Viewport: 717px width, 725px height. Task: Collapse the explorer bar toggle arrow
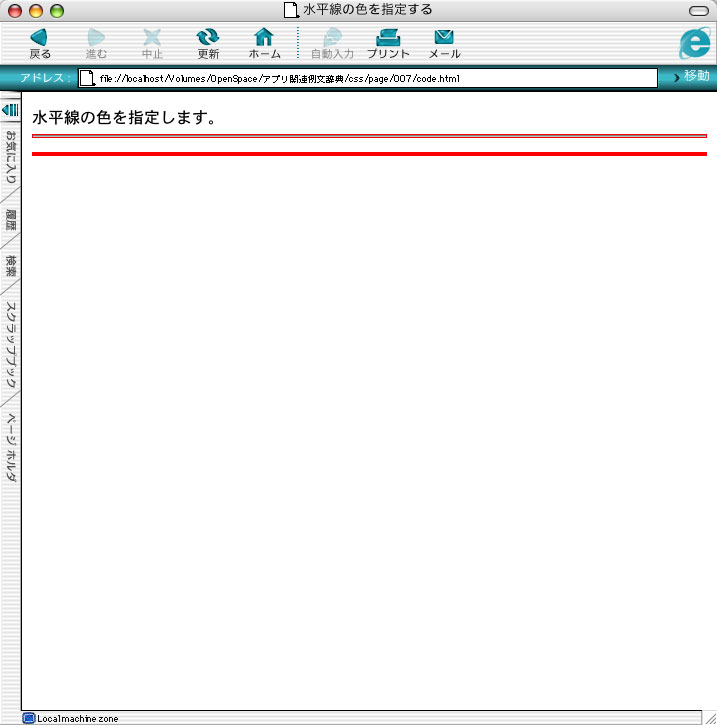[x=10, y=110]
